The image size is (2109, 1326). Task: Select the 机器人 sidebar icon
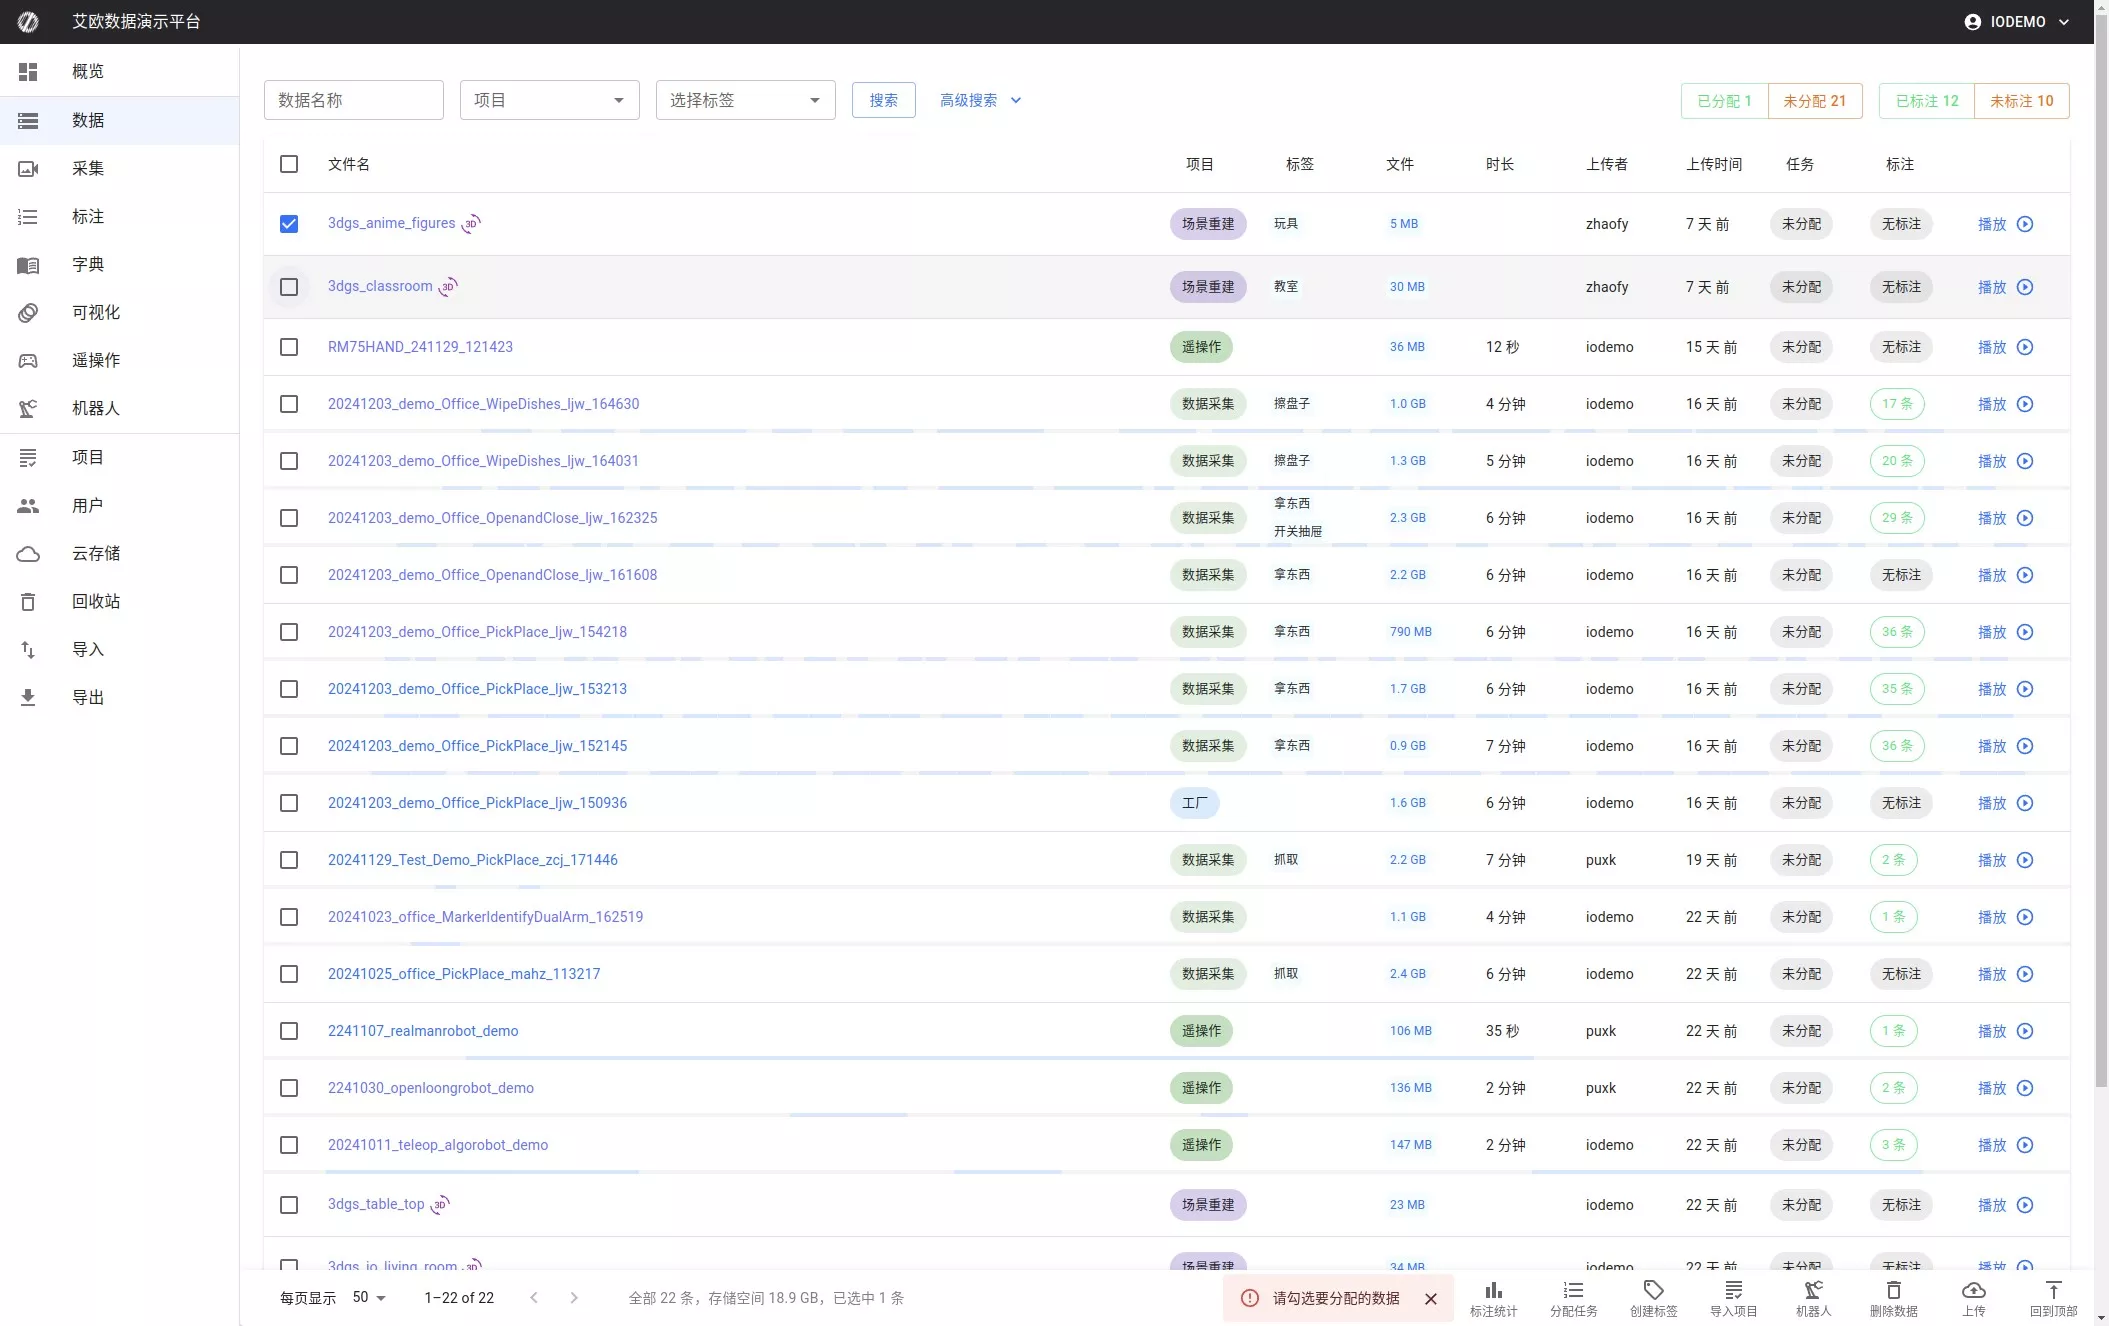pos(28,409)
